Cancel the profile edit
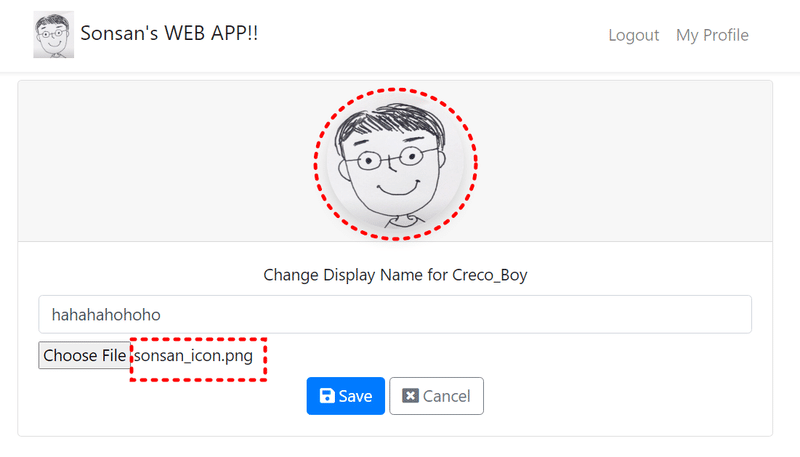 [x=436, y=396]
